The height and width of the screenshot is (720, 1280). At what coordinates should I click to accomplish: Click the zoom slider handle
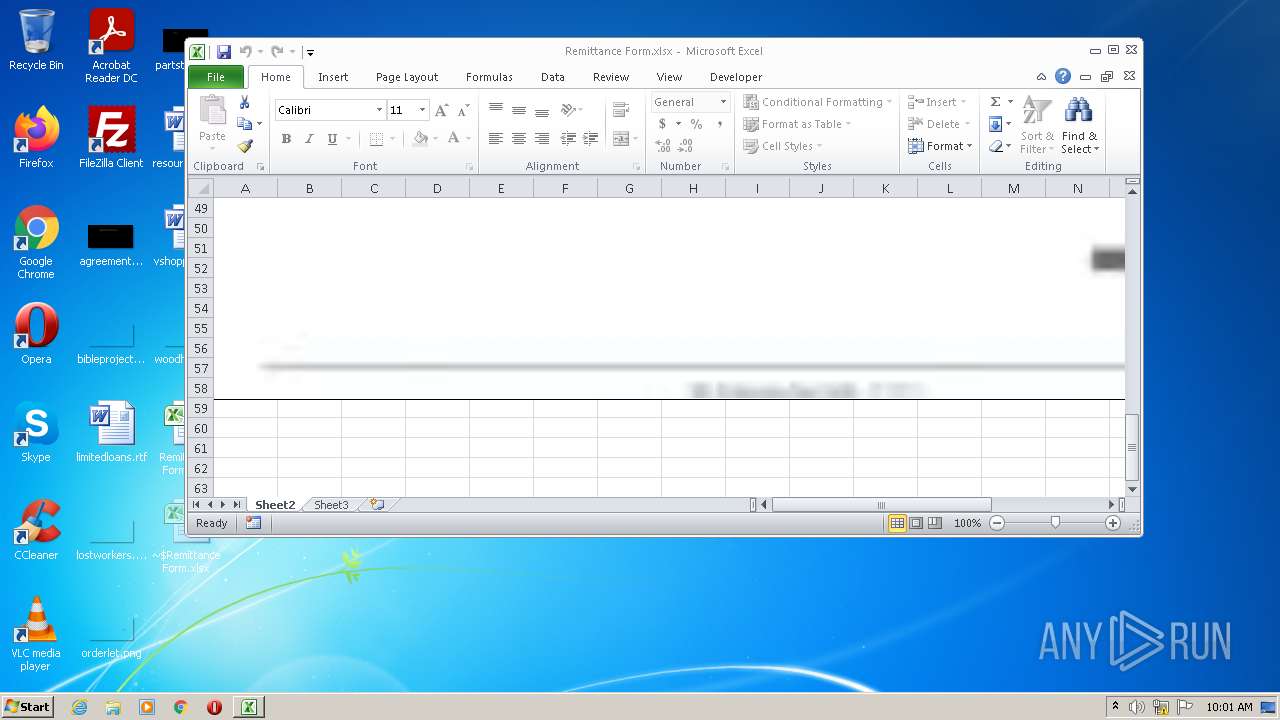(1055, 523)
